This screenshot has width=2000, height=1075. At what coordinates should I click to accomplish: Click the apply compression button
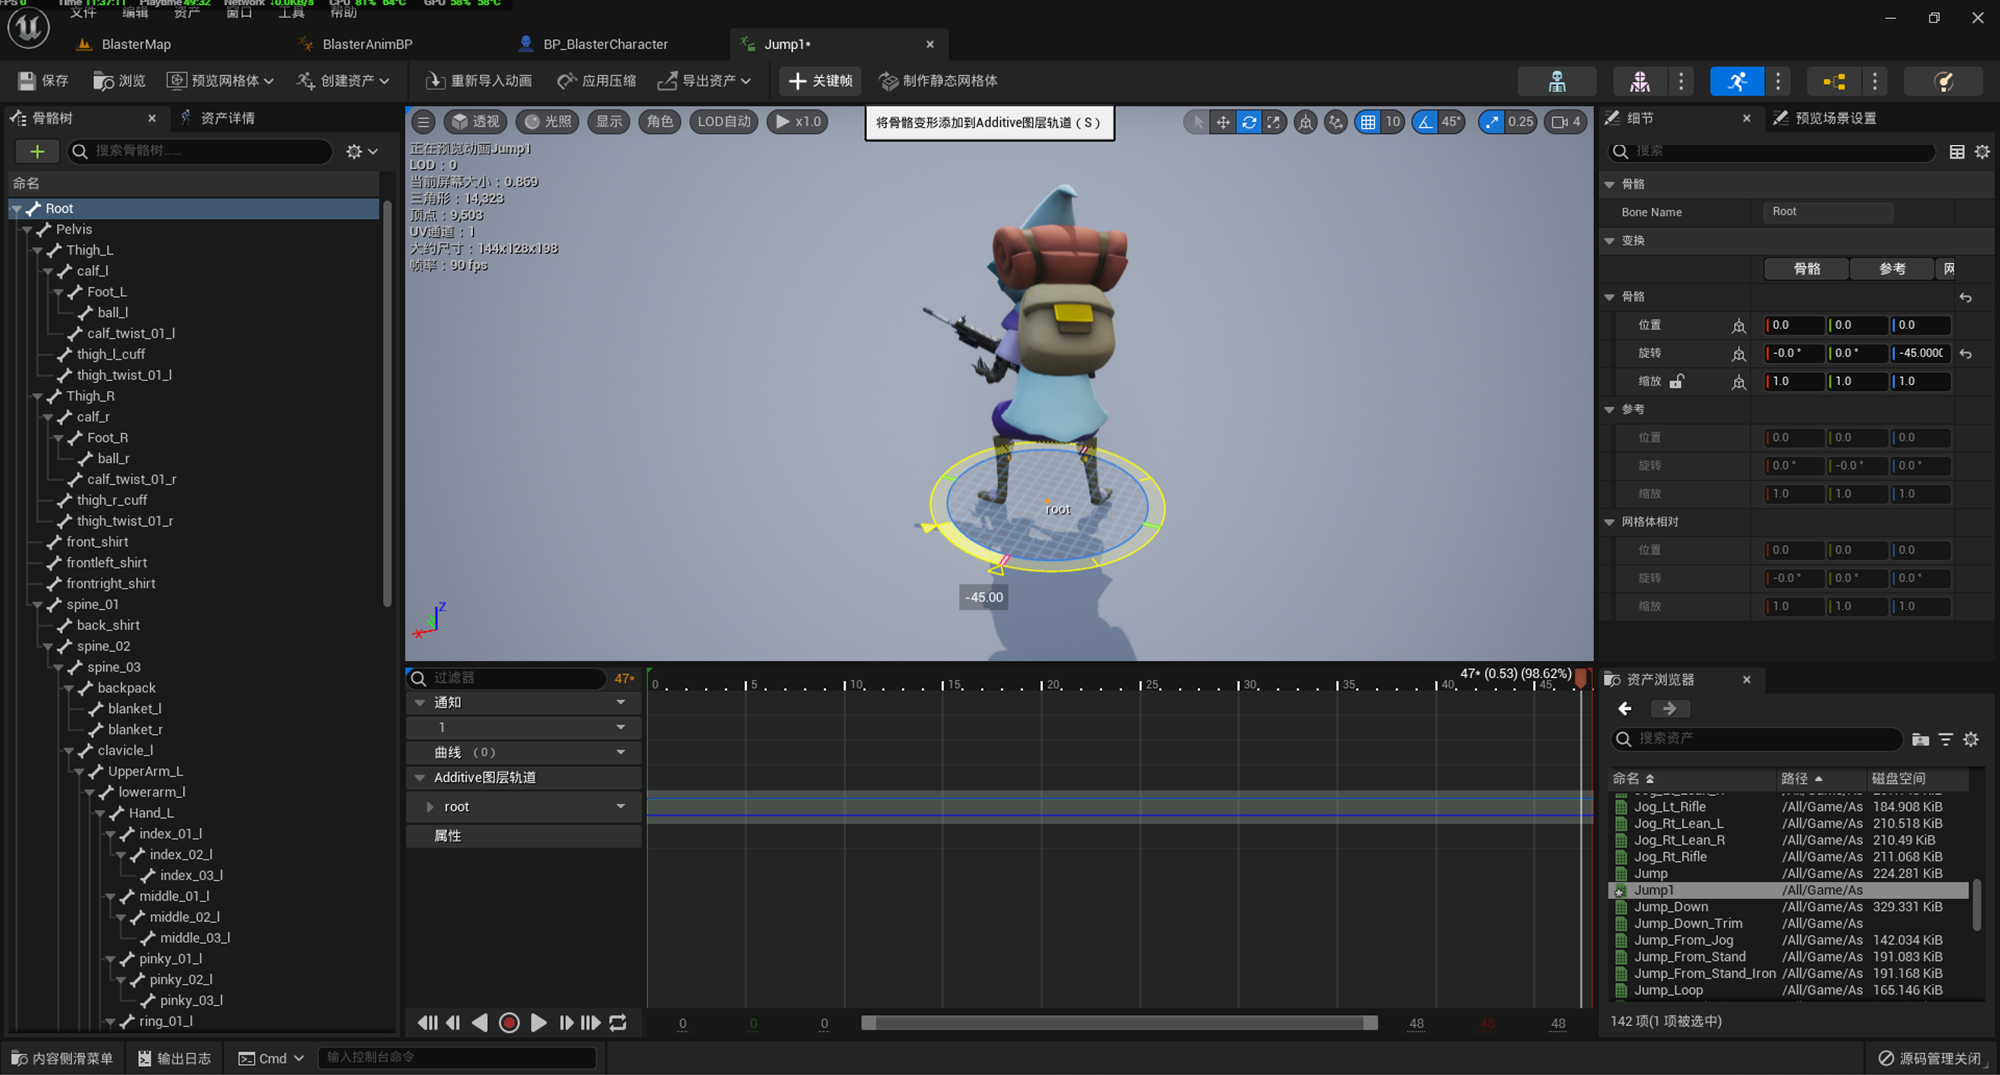click(x=597, y=81)
